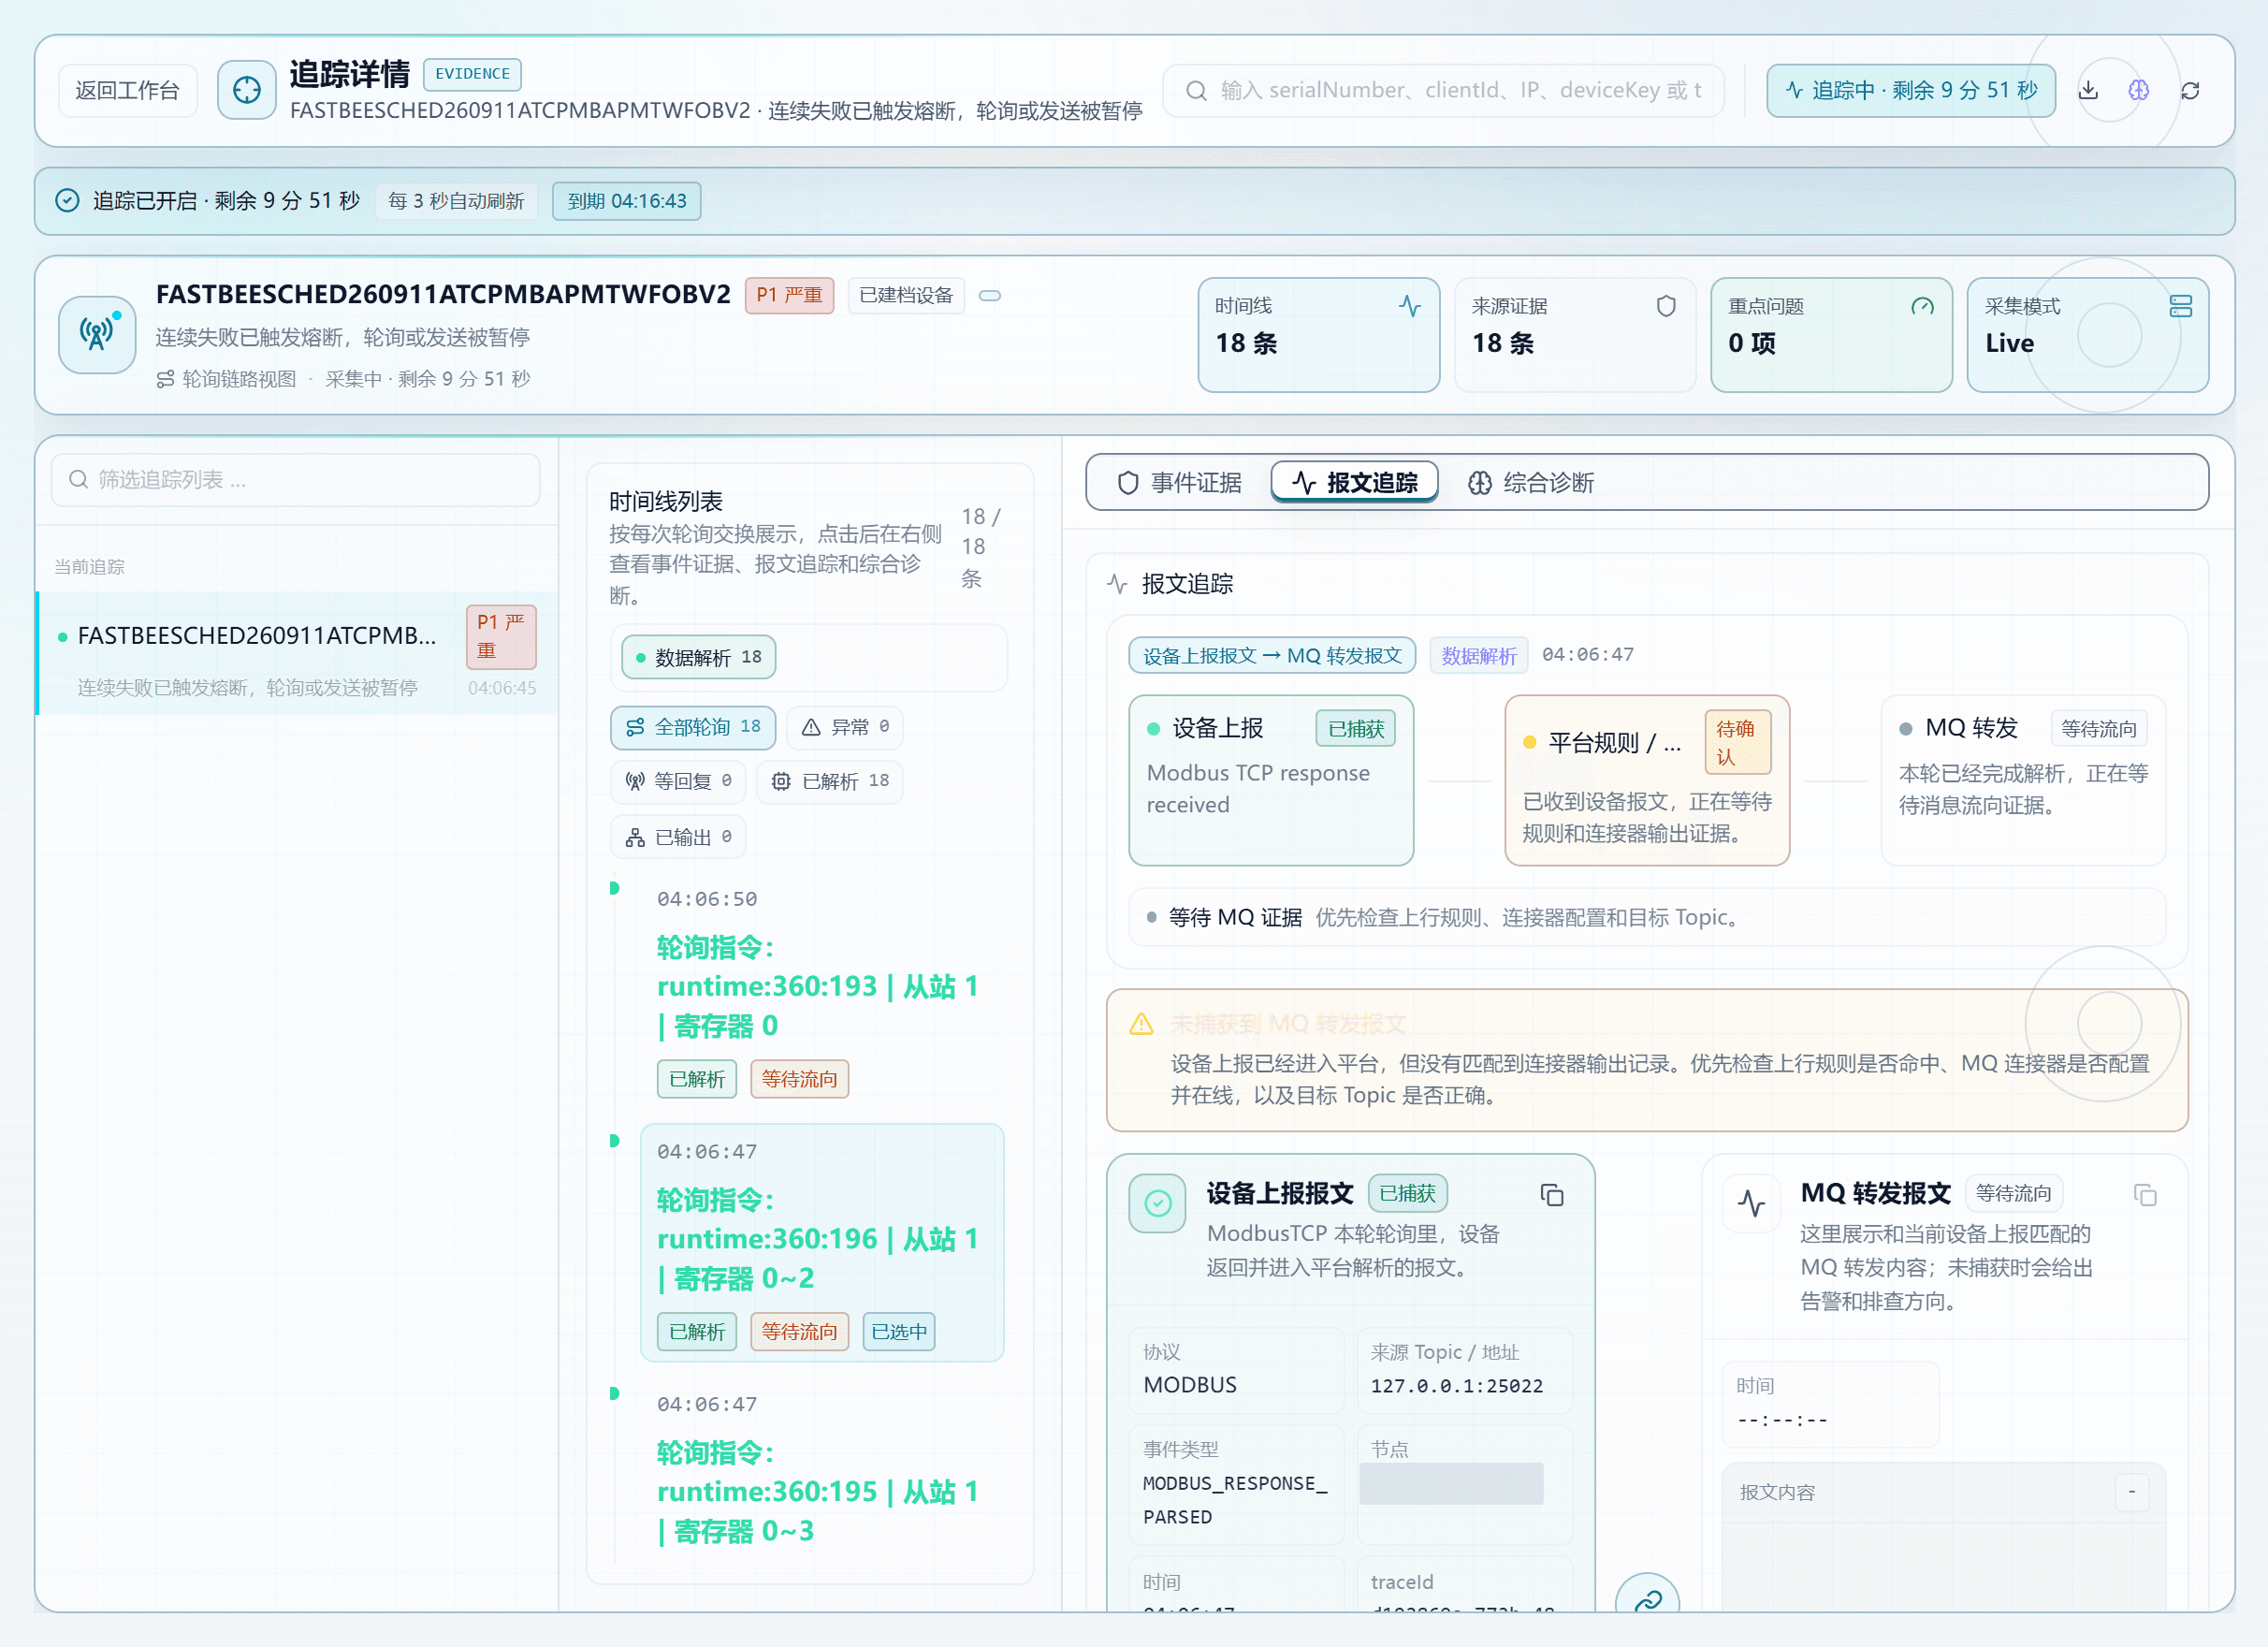This screenshot has height=1647, width=2268.
Task: Open 轮询链路视图 link
Action: 226,379
